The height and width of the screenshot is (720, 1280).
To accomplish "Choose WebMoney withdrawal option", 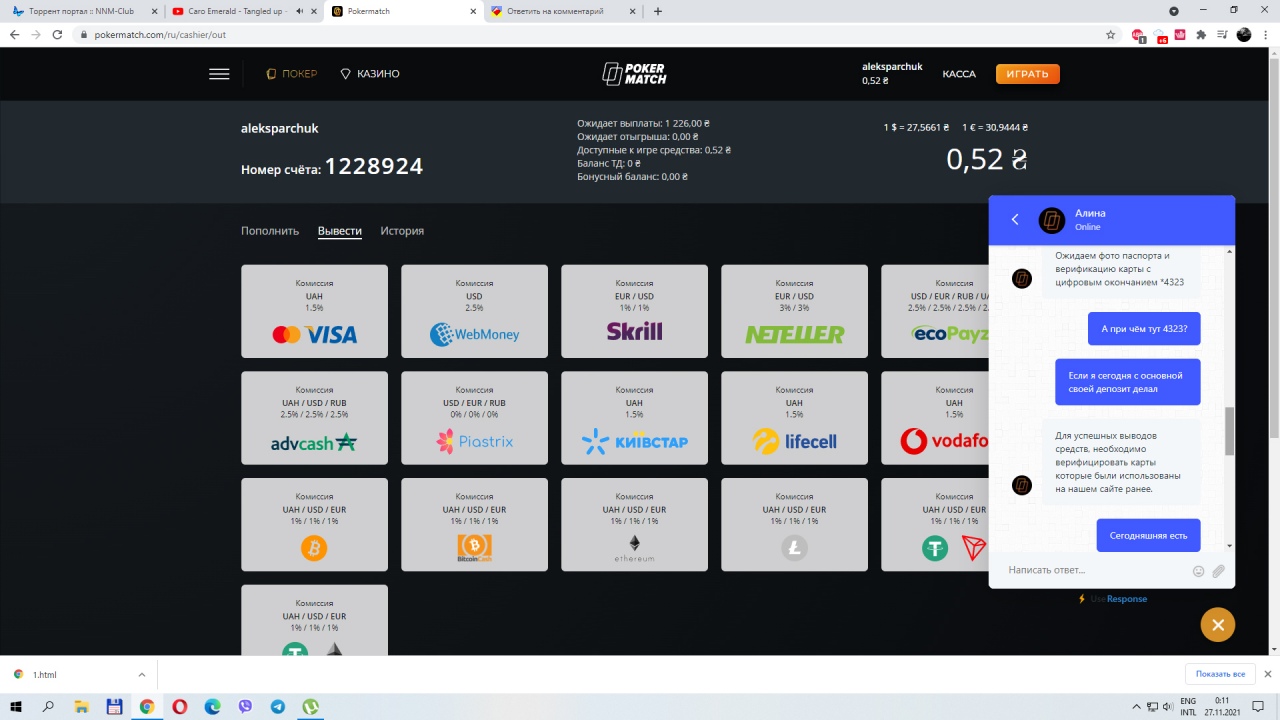I will [474, 311].
